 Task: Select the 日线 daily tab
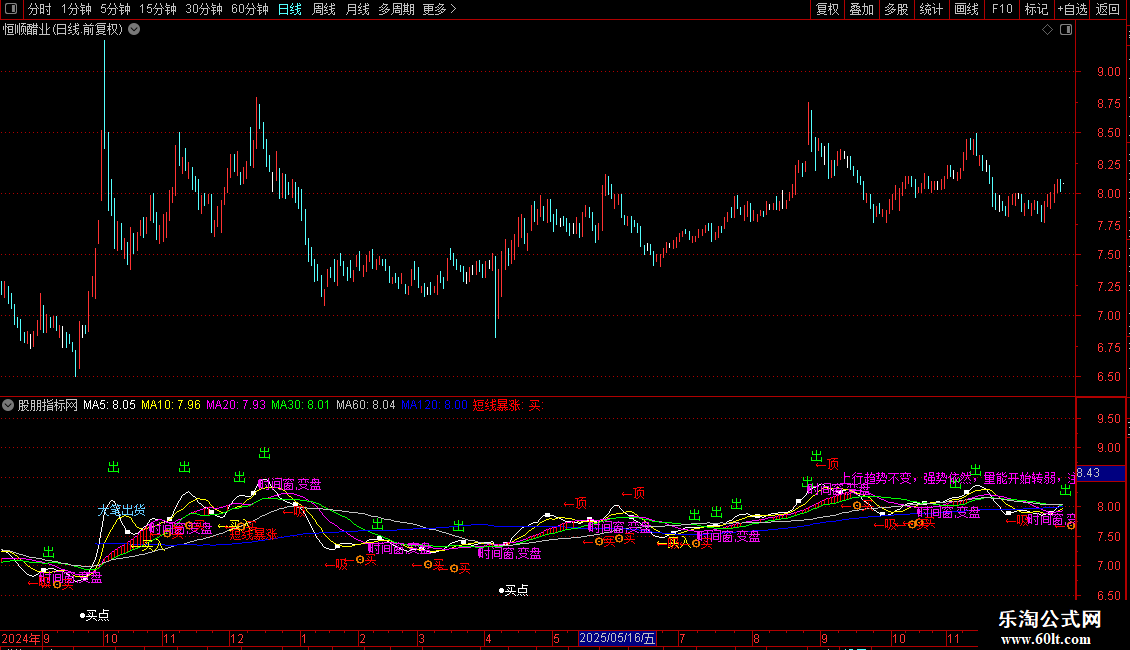290,9
